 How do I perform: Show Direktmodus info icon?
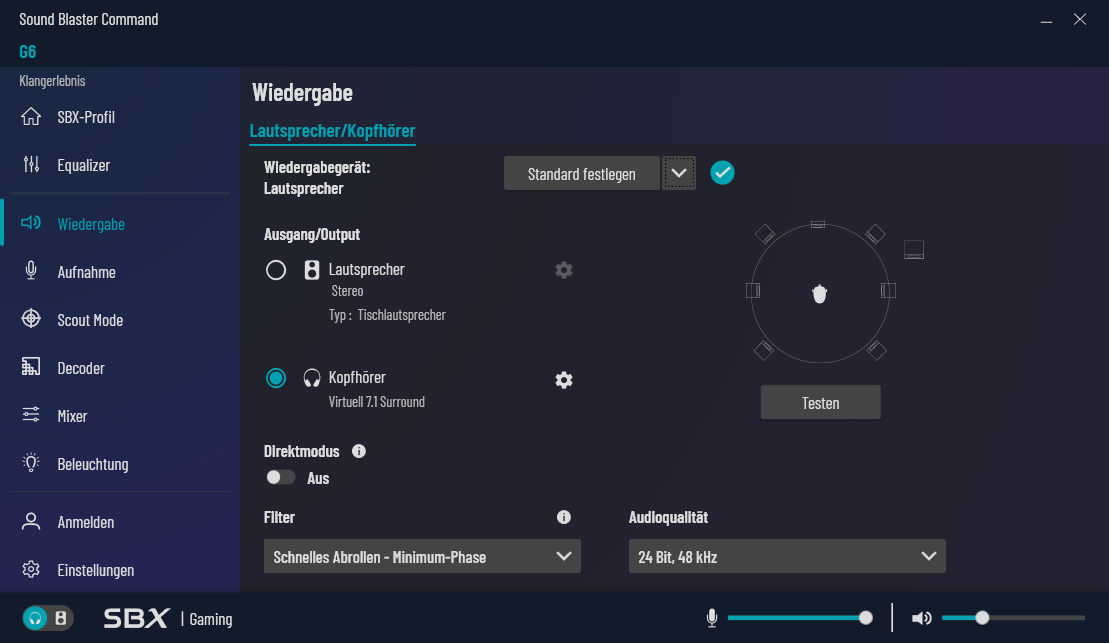[x=359, y=451]
